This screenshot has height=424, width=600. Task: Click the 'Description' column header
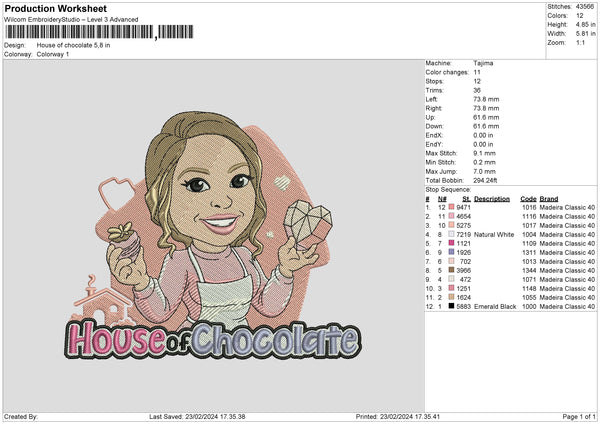click(x=492, y=199)
